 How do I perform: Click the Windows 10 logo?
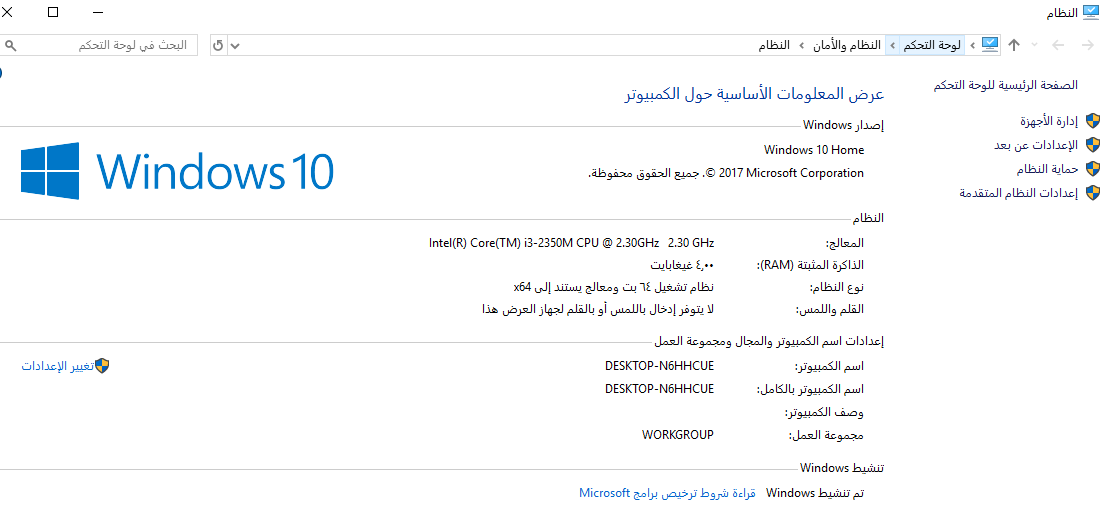tap(177, 171)
